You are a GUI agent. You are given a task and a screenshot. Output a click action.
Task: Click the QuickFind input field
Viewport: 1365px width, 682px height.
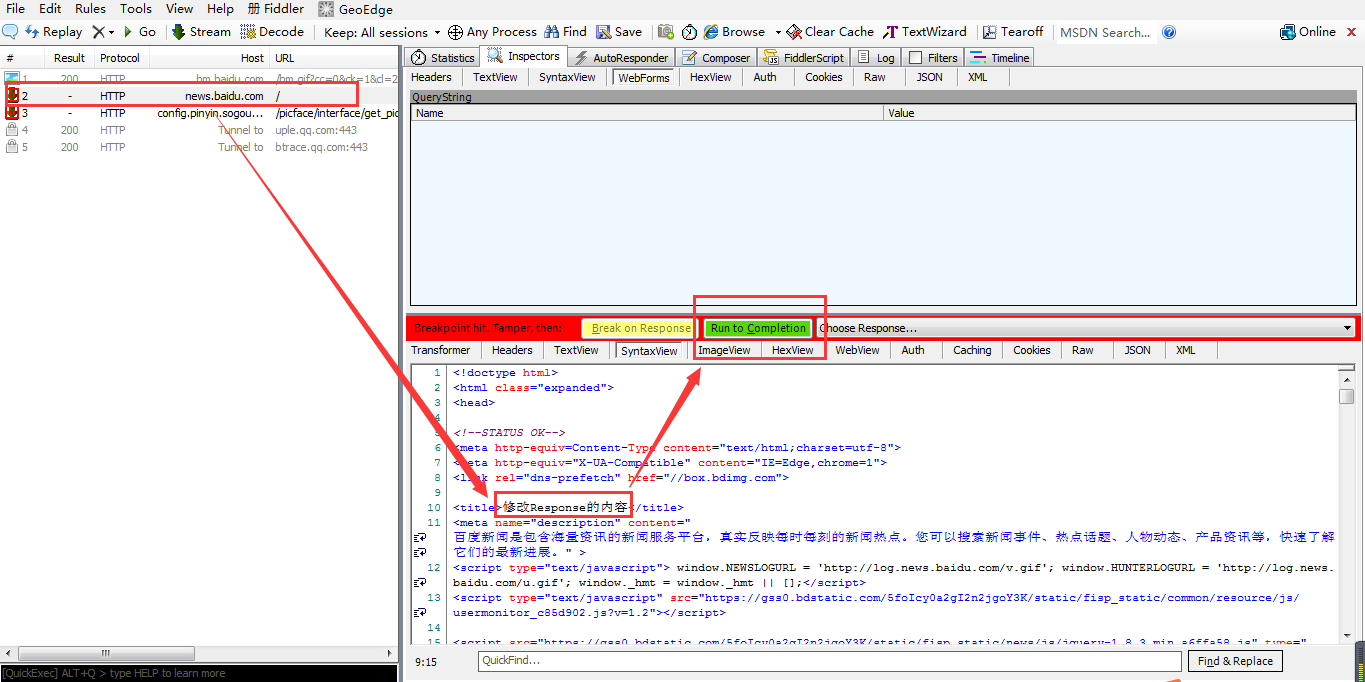pyautogui.click(x=829, y=661)
